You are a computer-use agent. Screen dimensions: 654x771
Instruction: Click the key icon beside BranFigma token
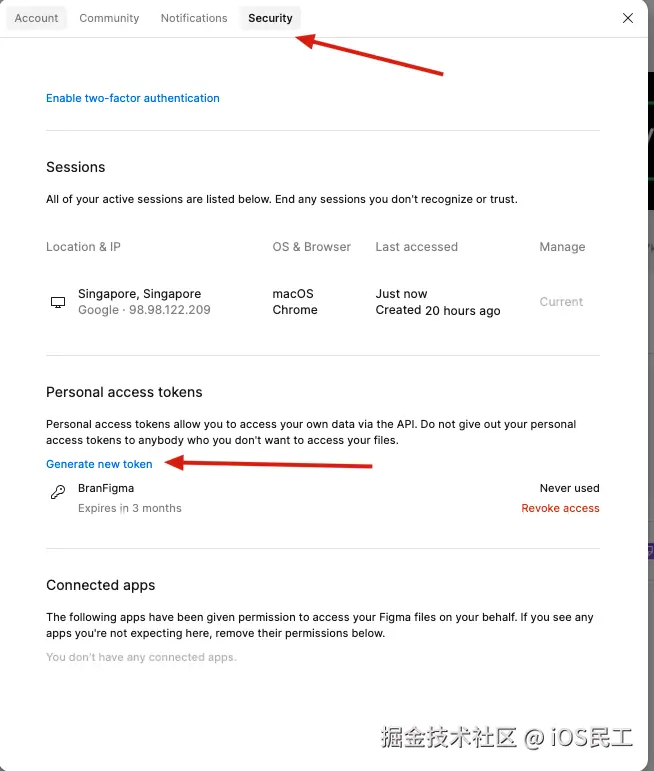pos(58,492)
